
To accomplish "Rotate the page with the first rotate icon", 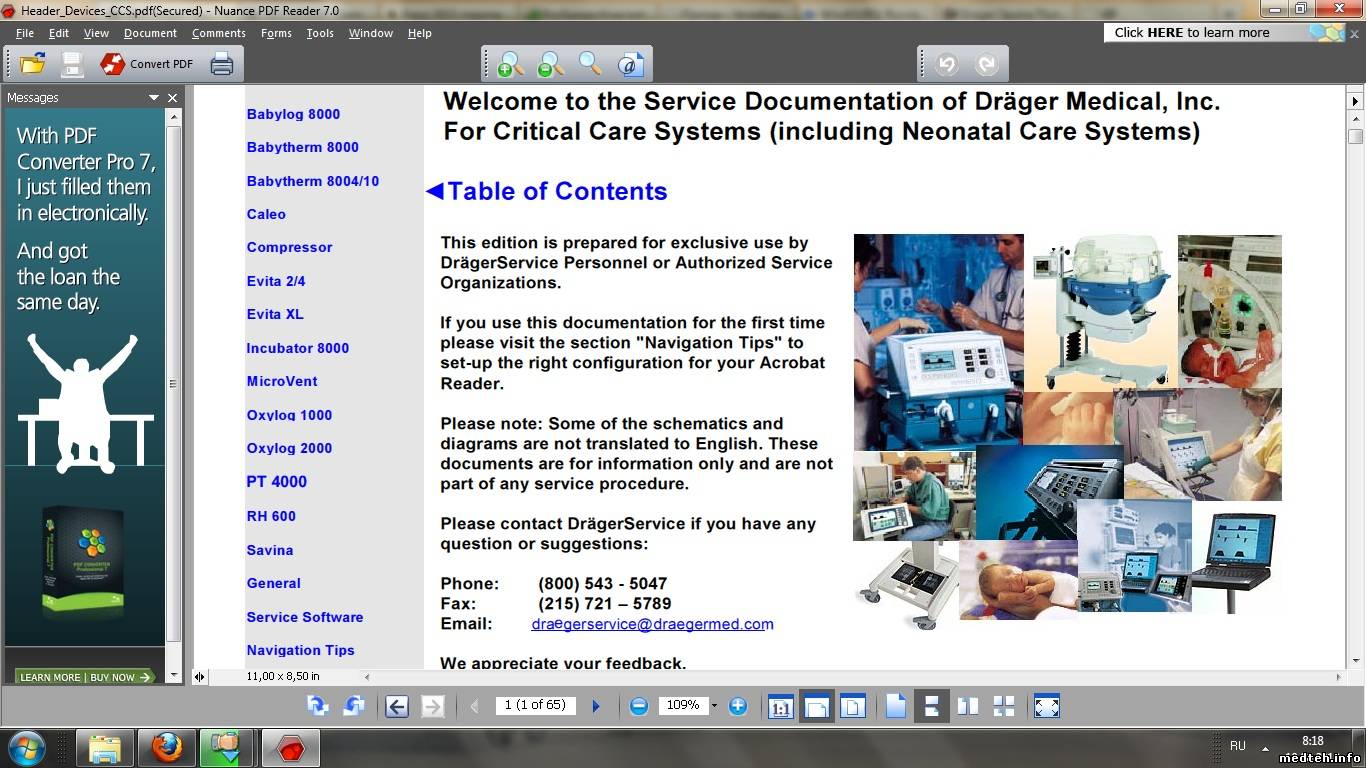I will (318, 706).
